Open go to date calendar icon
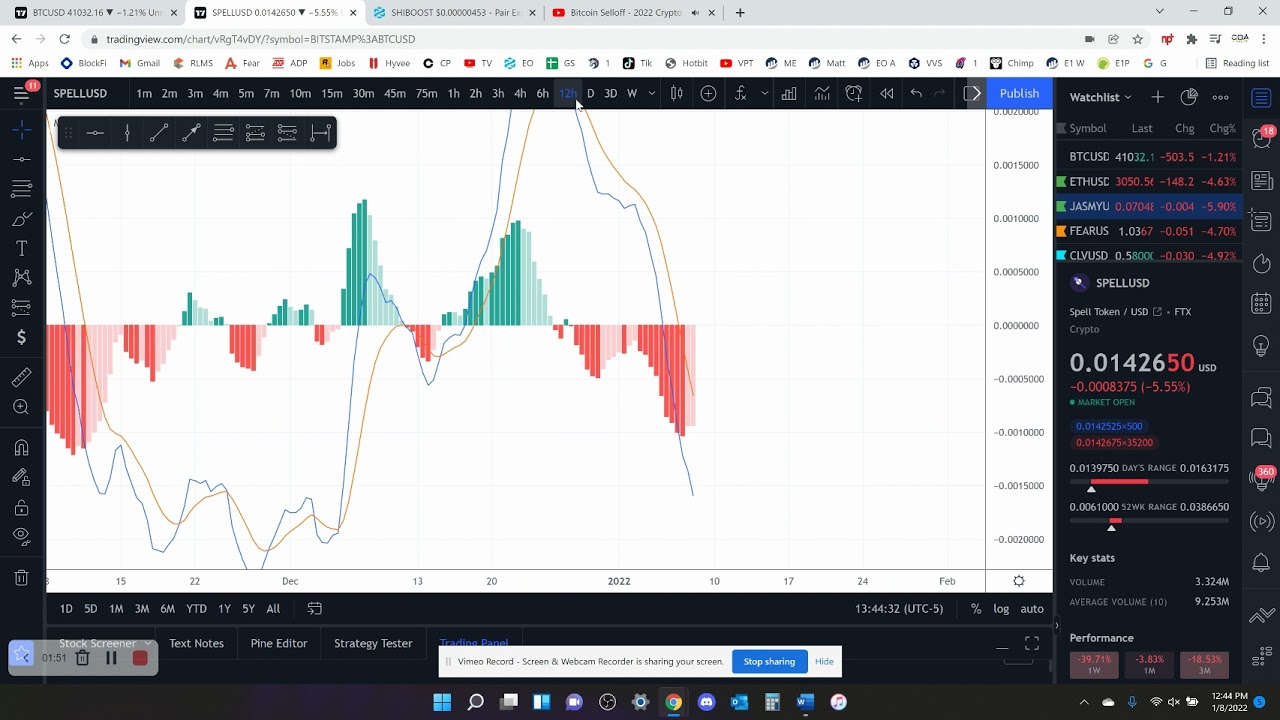Image resolution: width=1280 pixels, height=720 pixels. (314, 608)
